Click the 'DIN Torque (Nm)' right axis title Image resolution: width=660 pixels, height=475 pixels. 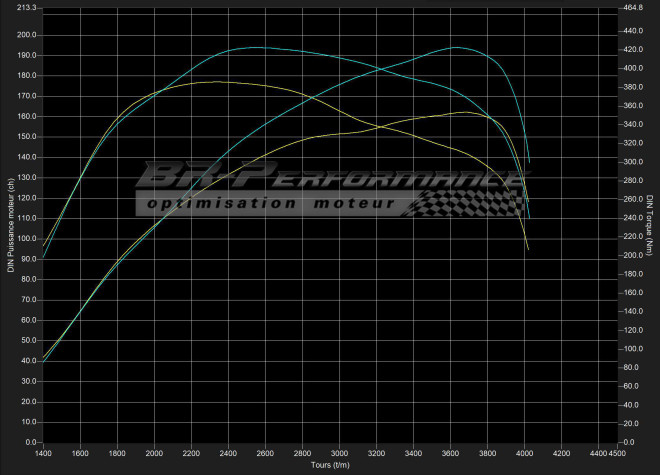[650, 224]
